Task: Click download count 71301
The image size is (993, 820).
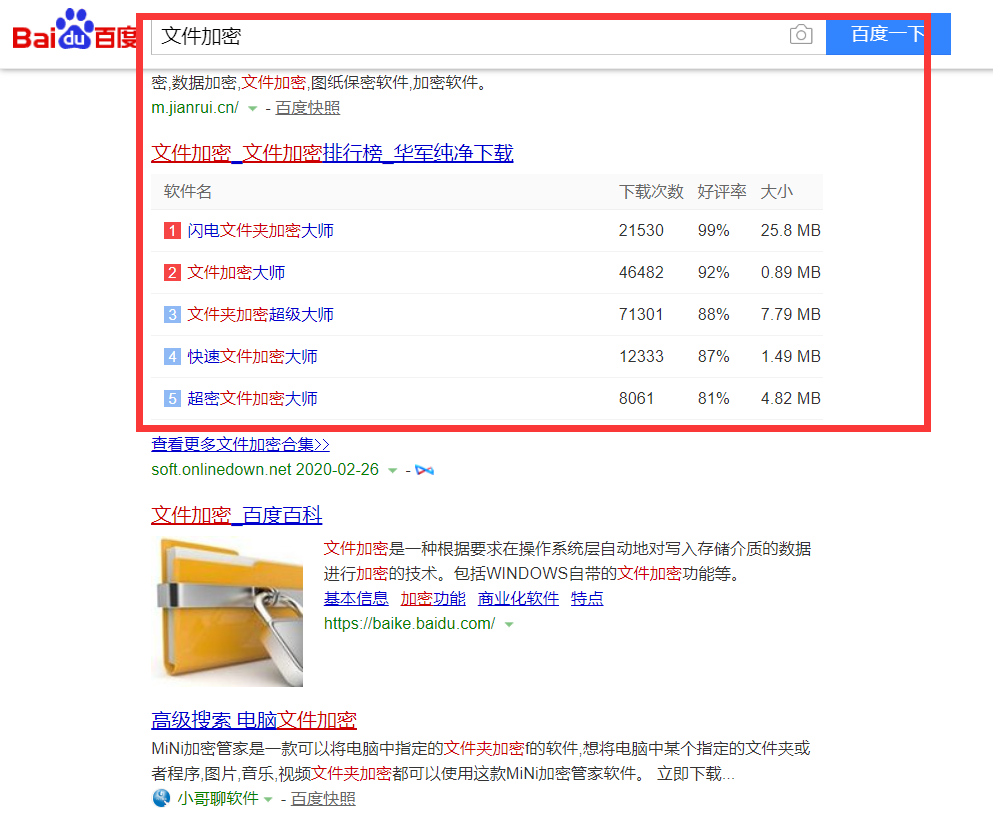Action: pyautogui.click(x=641, y=315)
